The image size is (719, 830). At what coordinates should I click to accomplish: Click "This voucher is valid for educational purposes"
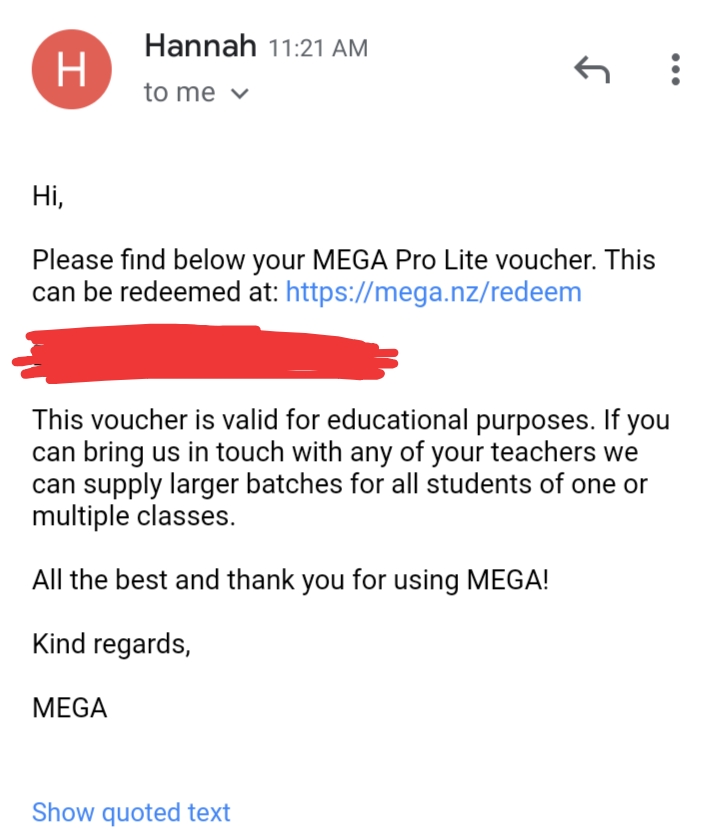[270, 418]
